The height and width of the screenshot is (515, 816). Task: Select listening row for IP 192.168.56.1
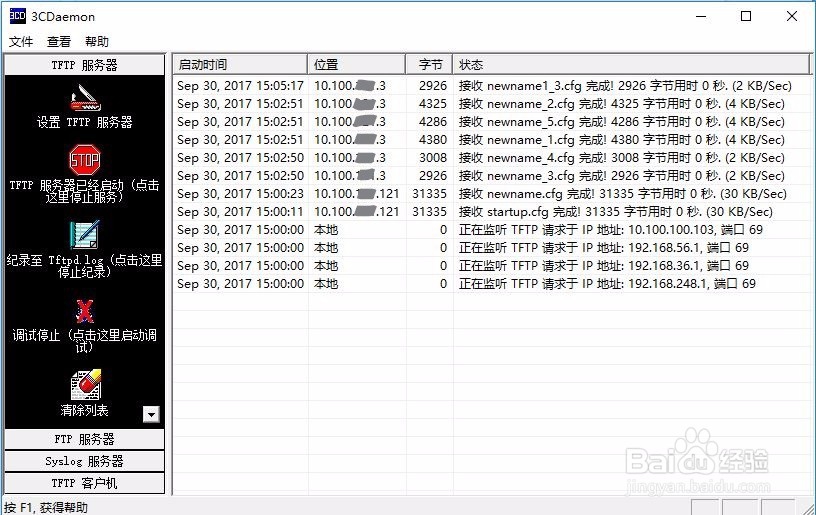(x=492, y=248)
